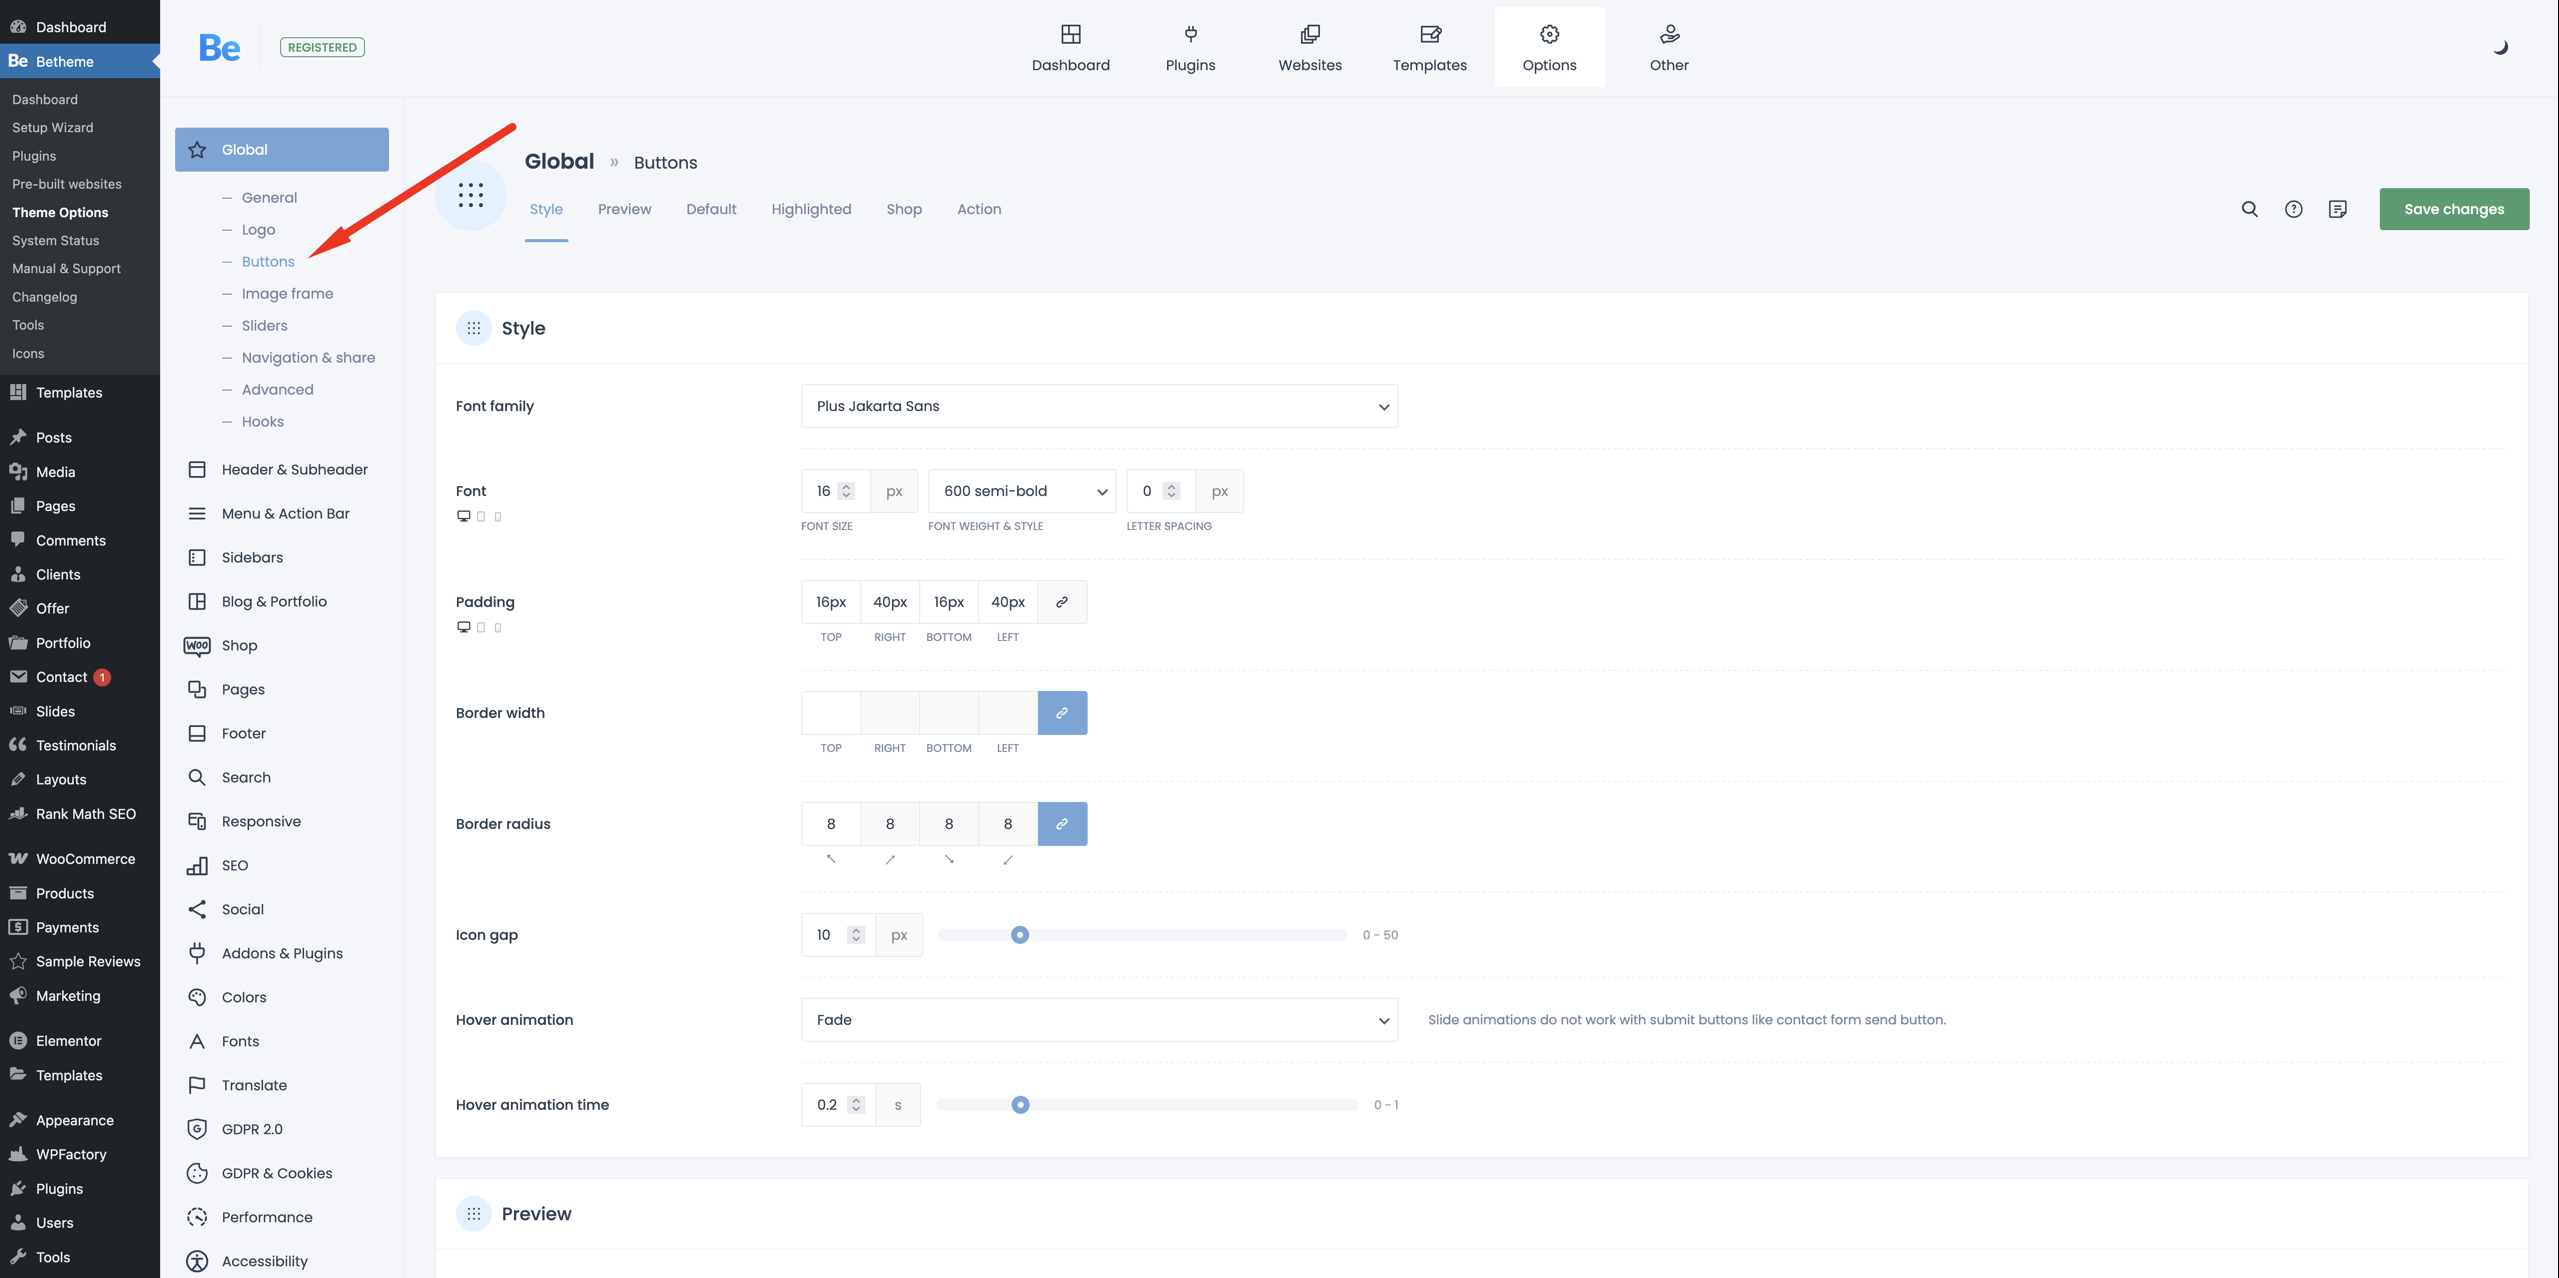Expand Font weight & style dropdown
2559x1278 pixels.
coord(1021,491)
